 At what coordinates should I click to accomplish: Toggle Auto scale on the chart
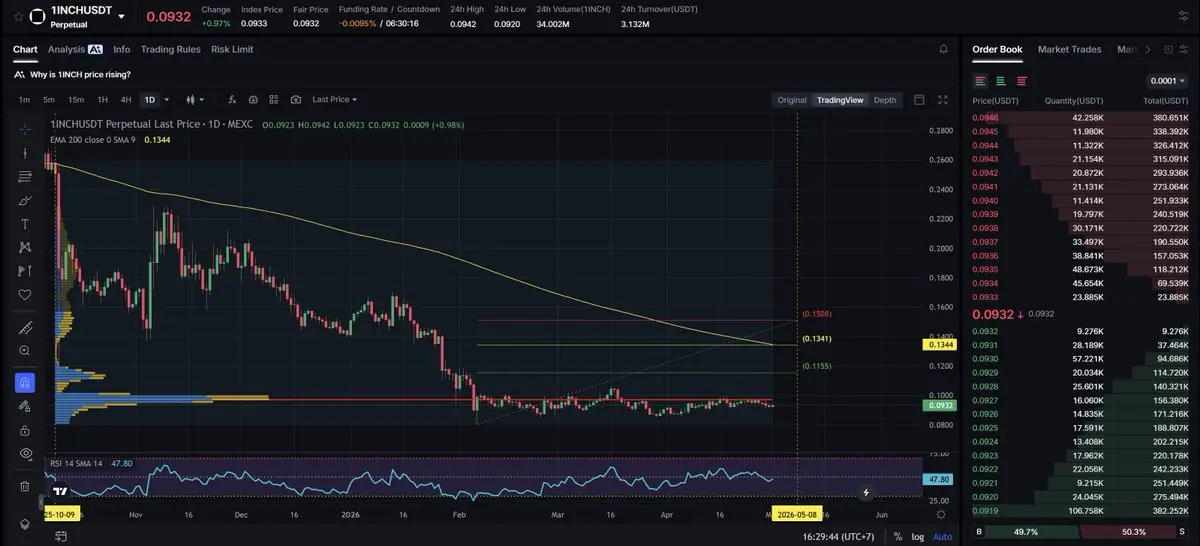[x=942, y=536]
